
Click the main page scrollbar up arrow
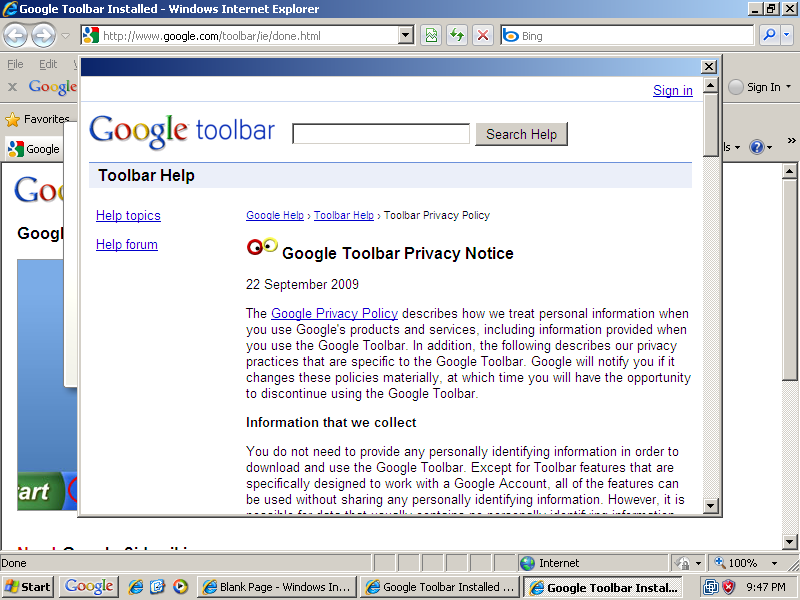[x=789, y=171]
